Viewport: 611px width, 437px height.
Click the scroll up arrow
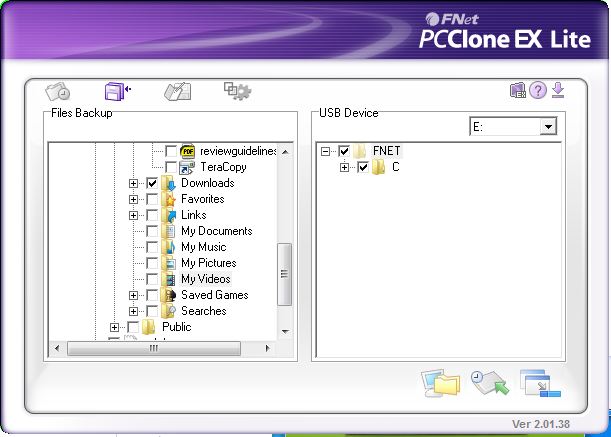[x=285, y=151]
